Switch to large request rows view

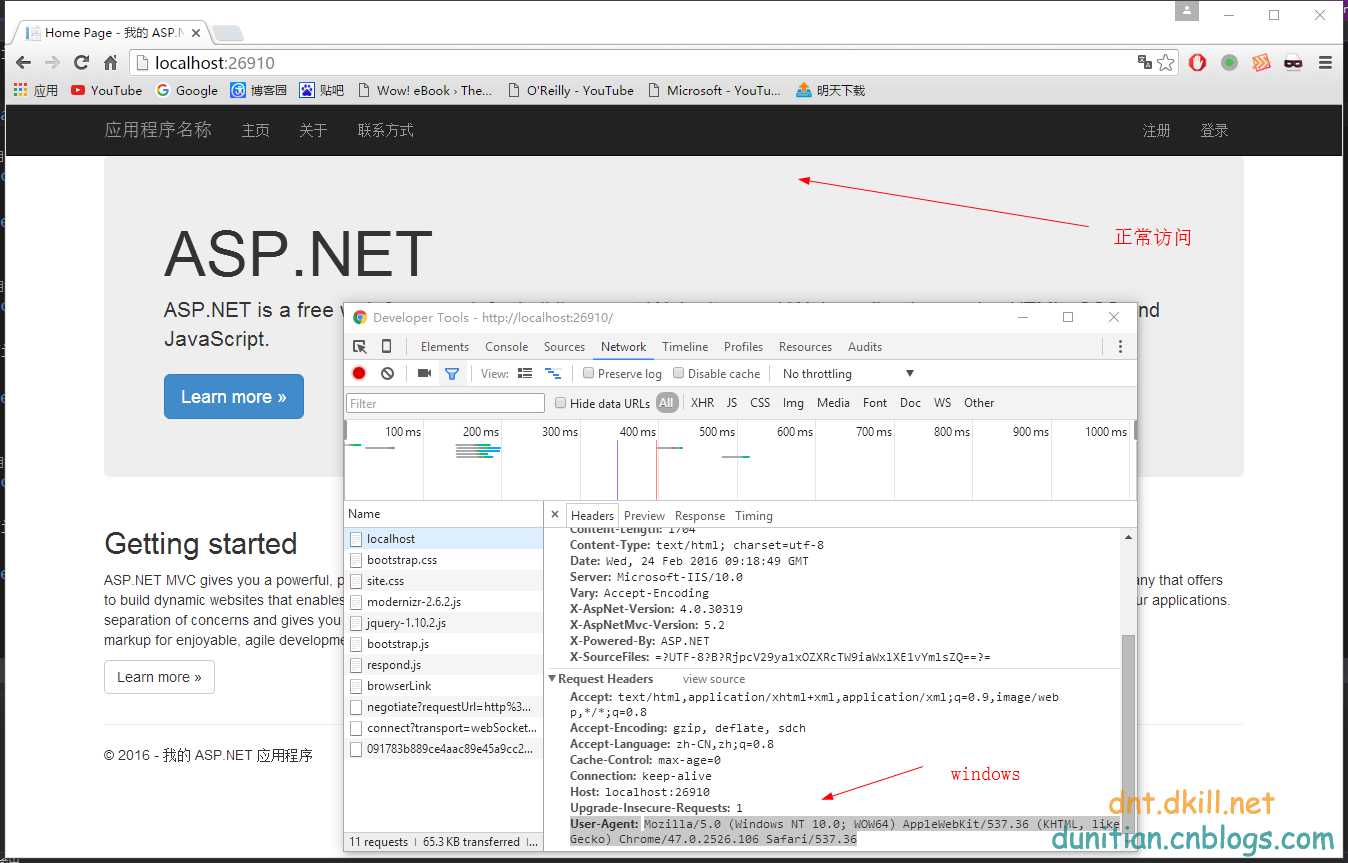[525, 373]
